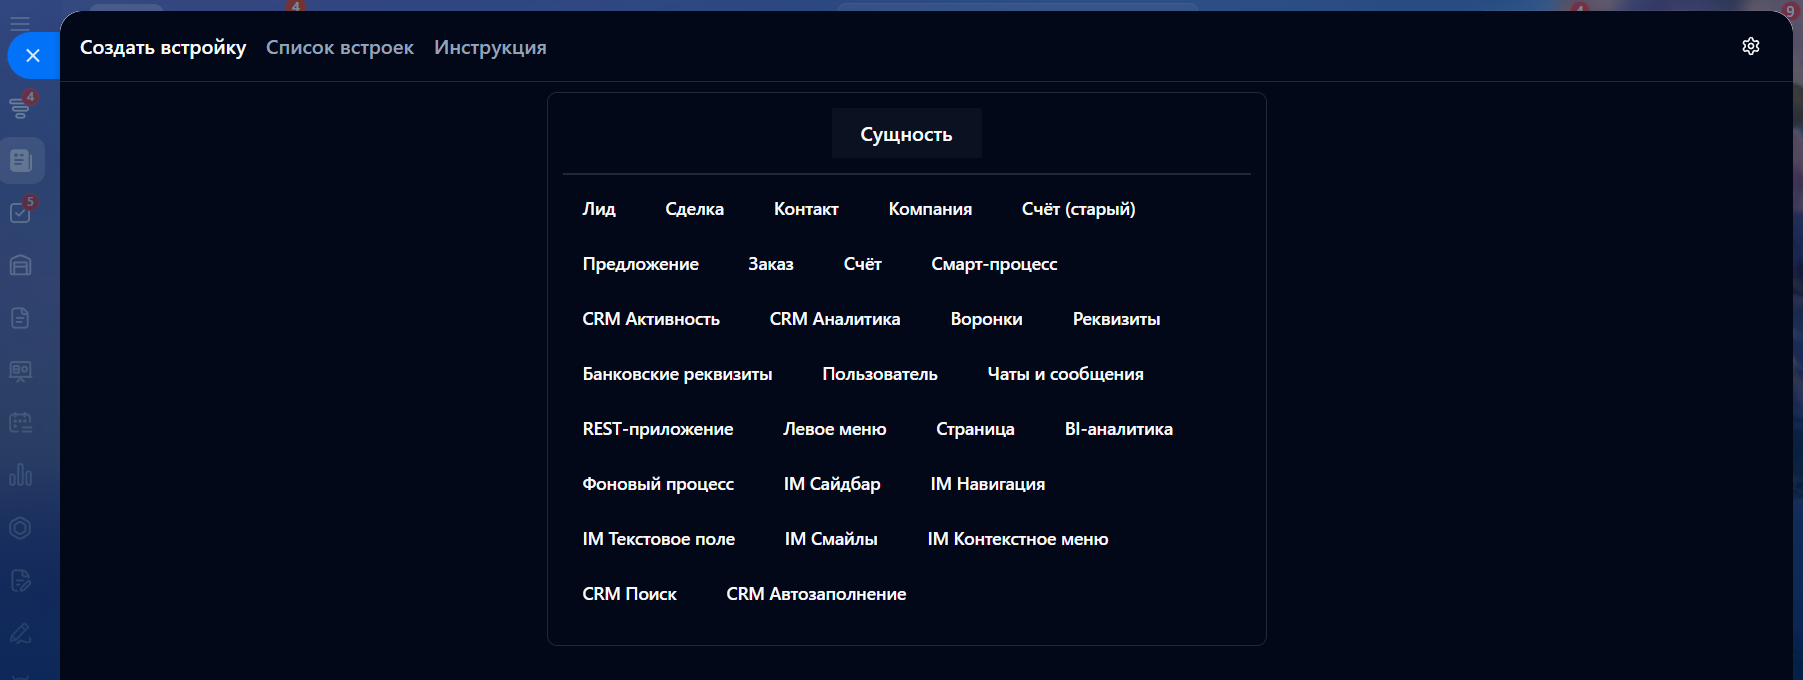Click the feed icon with badge 4

20,107
